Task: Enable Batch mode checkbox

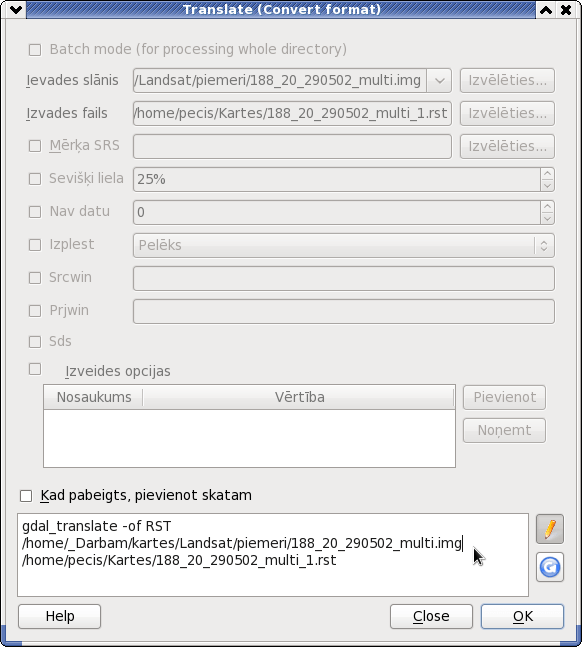Action: coord(35,50)
